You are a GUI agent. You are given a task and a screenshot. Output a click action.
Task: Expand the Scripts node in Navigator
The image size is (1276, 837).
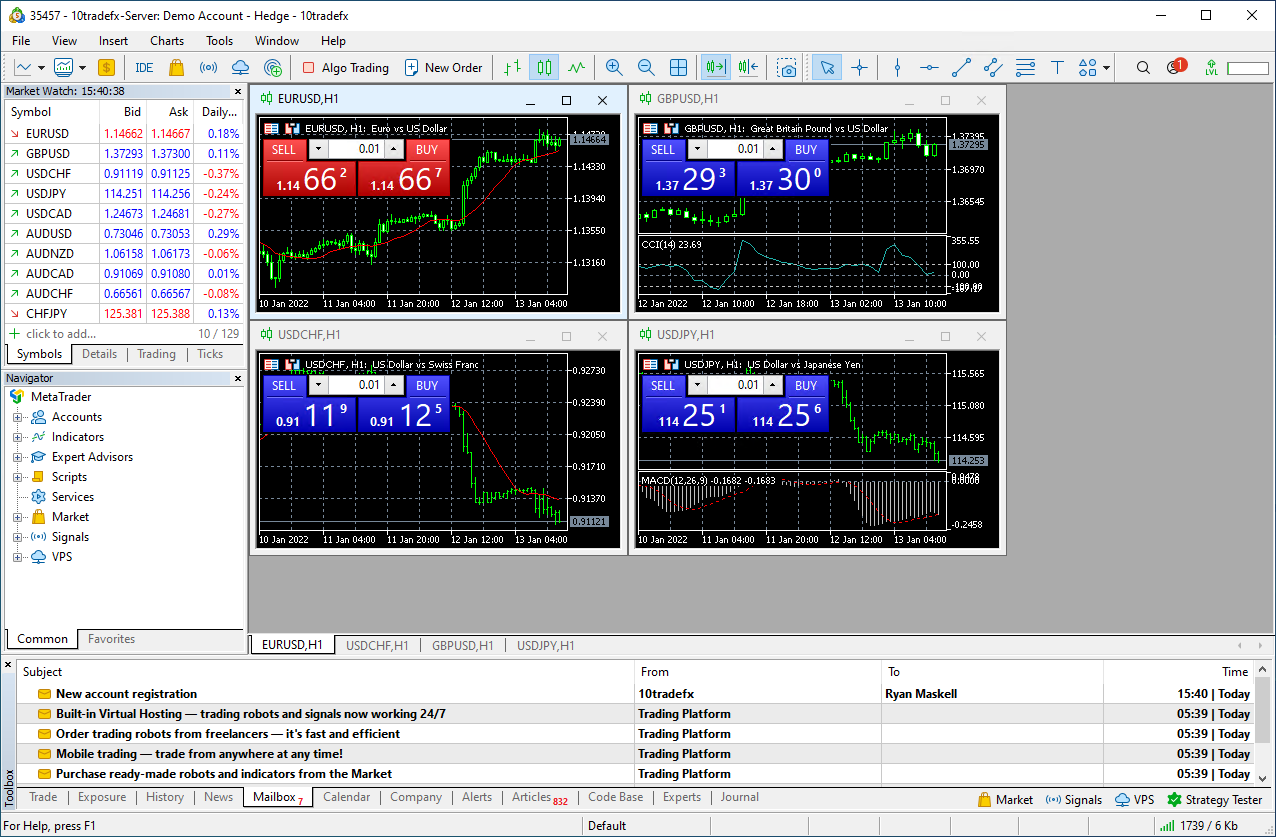click(x=17, y=477)
